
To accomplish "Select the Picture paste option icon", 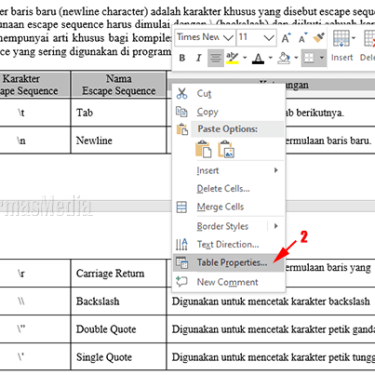I will [226, 149].
